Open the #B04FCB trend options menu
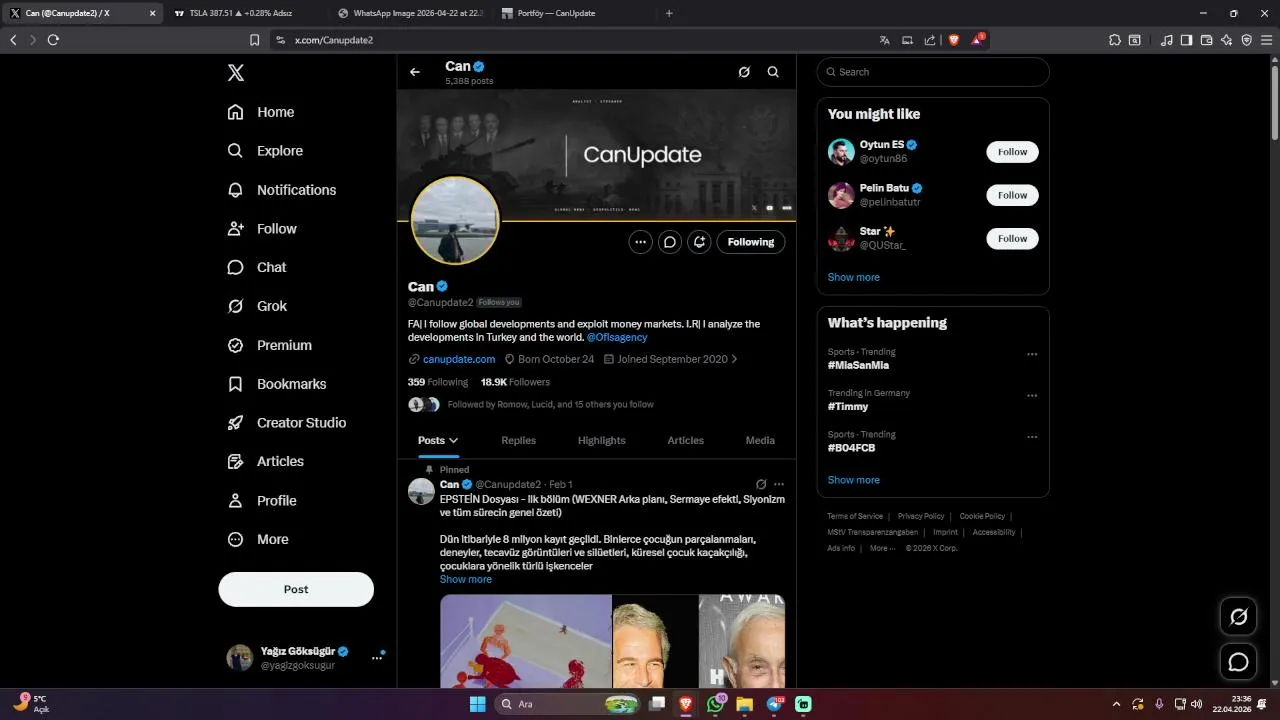1280x720 pixels. point(1032,437)
